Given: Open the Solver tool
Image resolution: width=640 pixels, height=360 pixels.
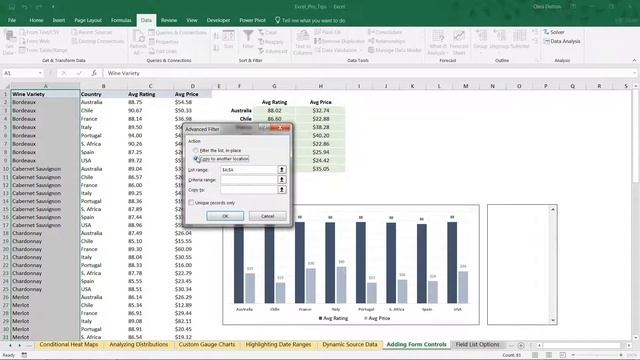Looking at the screenshot, I should 554,32.
